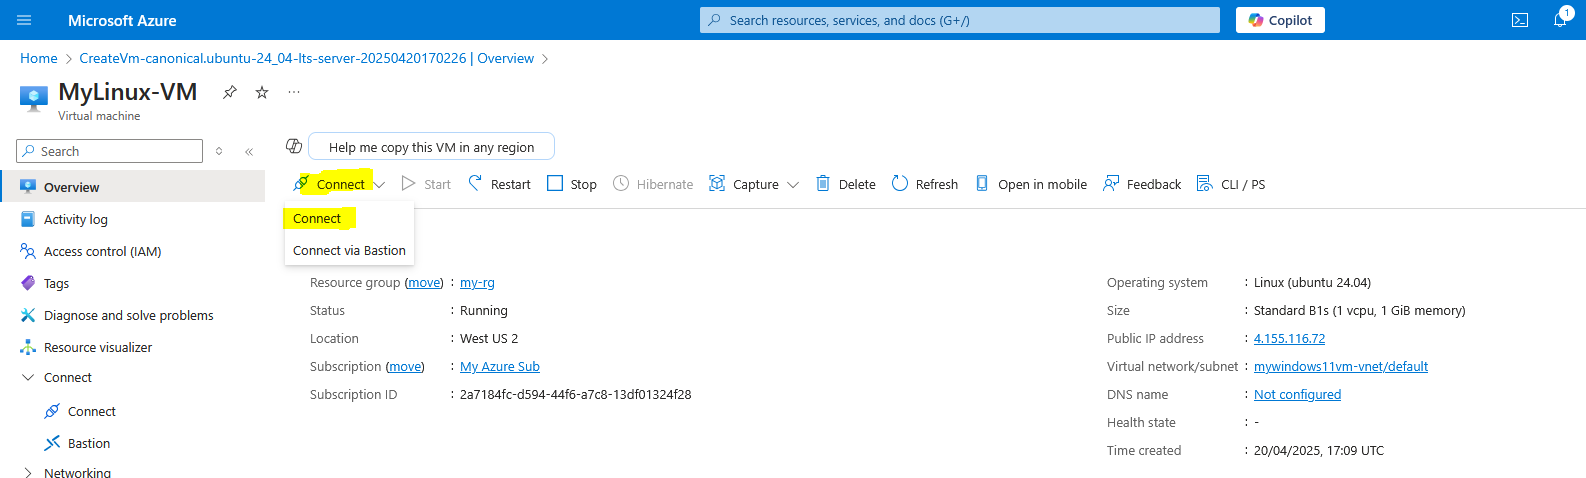Click the Running status value

[x=484, y=311]
